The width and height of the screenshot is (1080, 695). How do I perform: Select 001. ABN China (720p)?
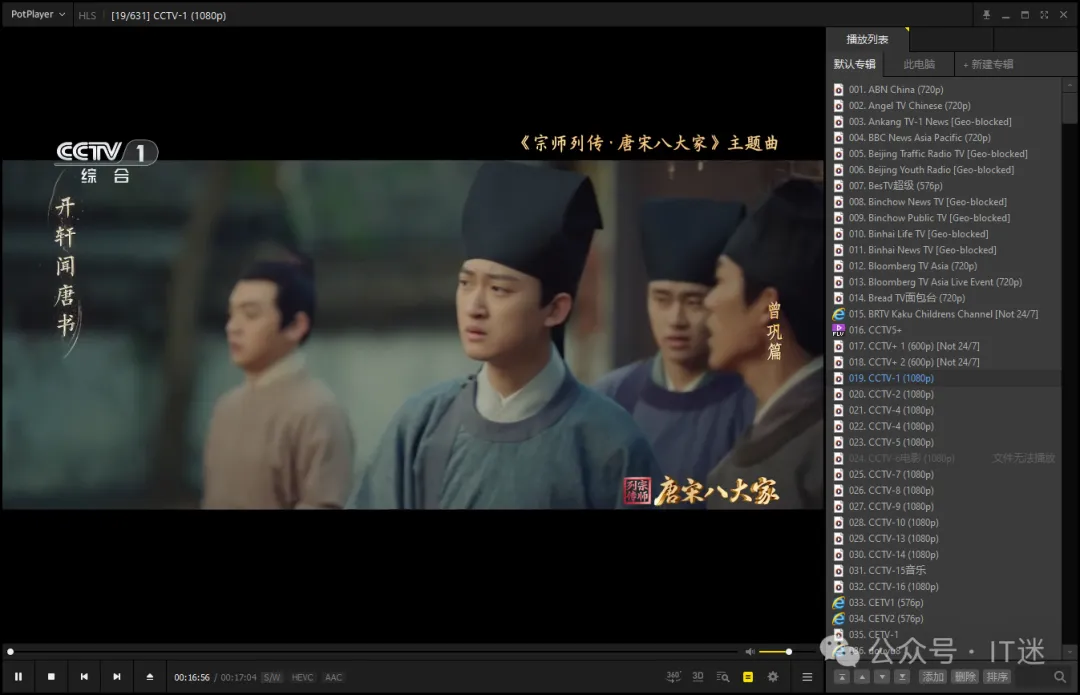pos(945,90)
